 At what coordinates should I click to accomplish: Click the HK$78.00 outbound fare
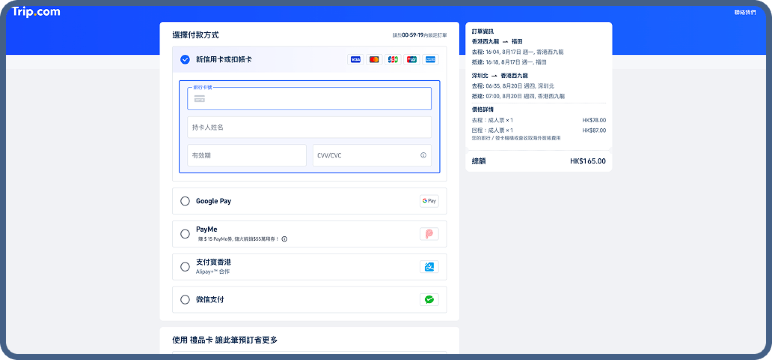(594, 120)
